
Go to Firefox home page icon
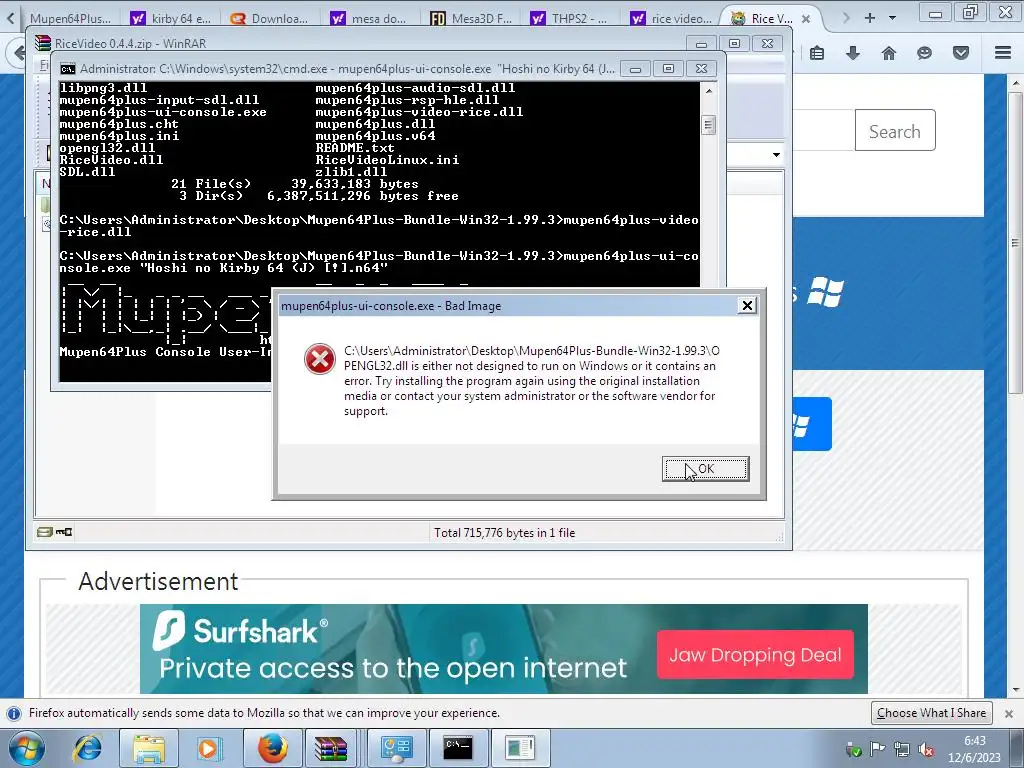(x=889, y=54)
